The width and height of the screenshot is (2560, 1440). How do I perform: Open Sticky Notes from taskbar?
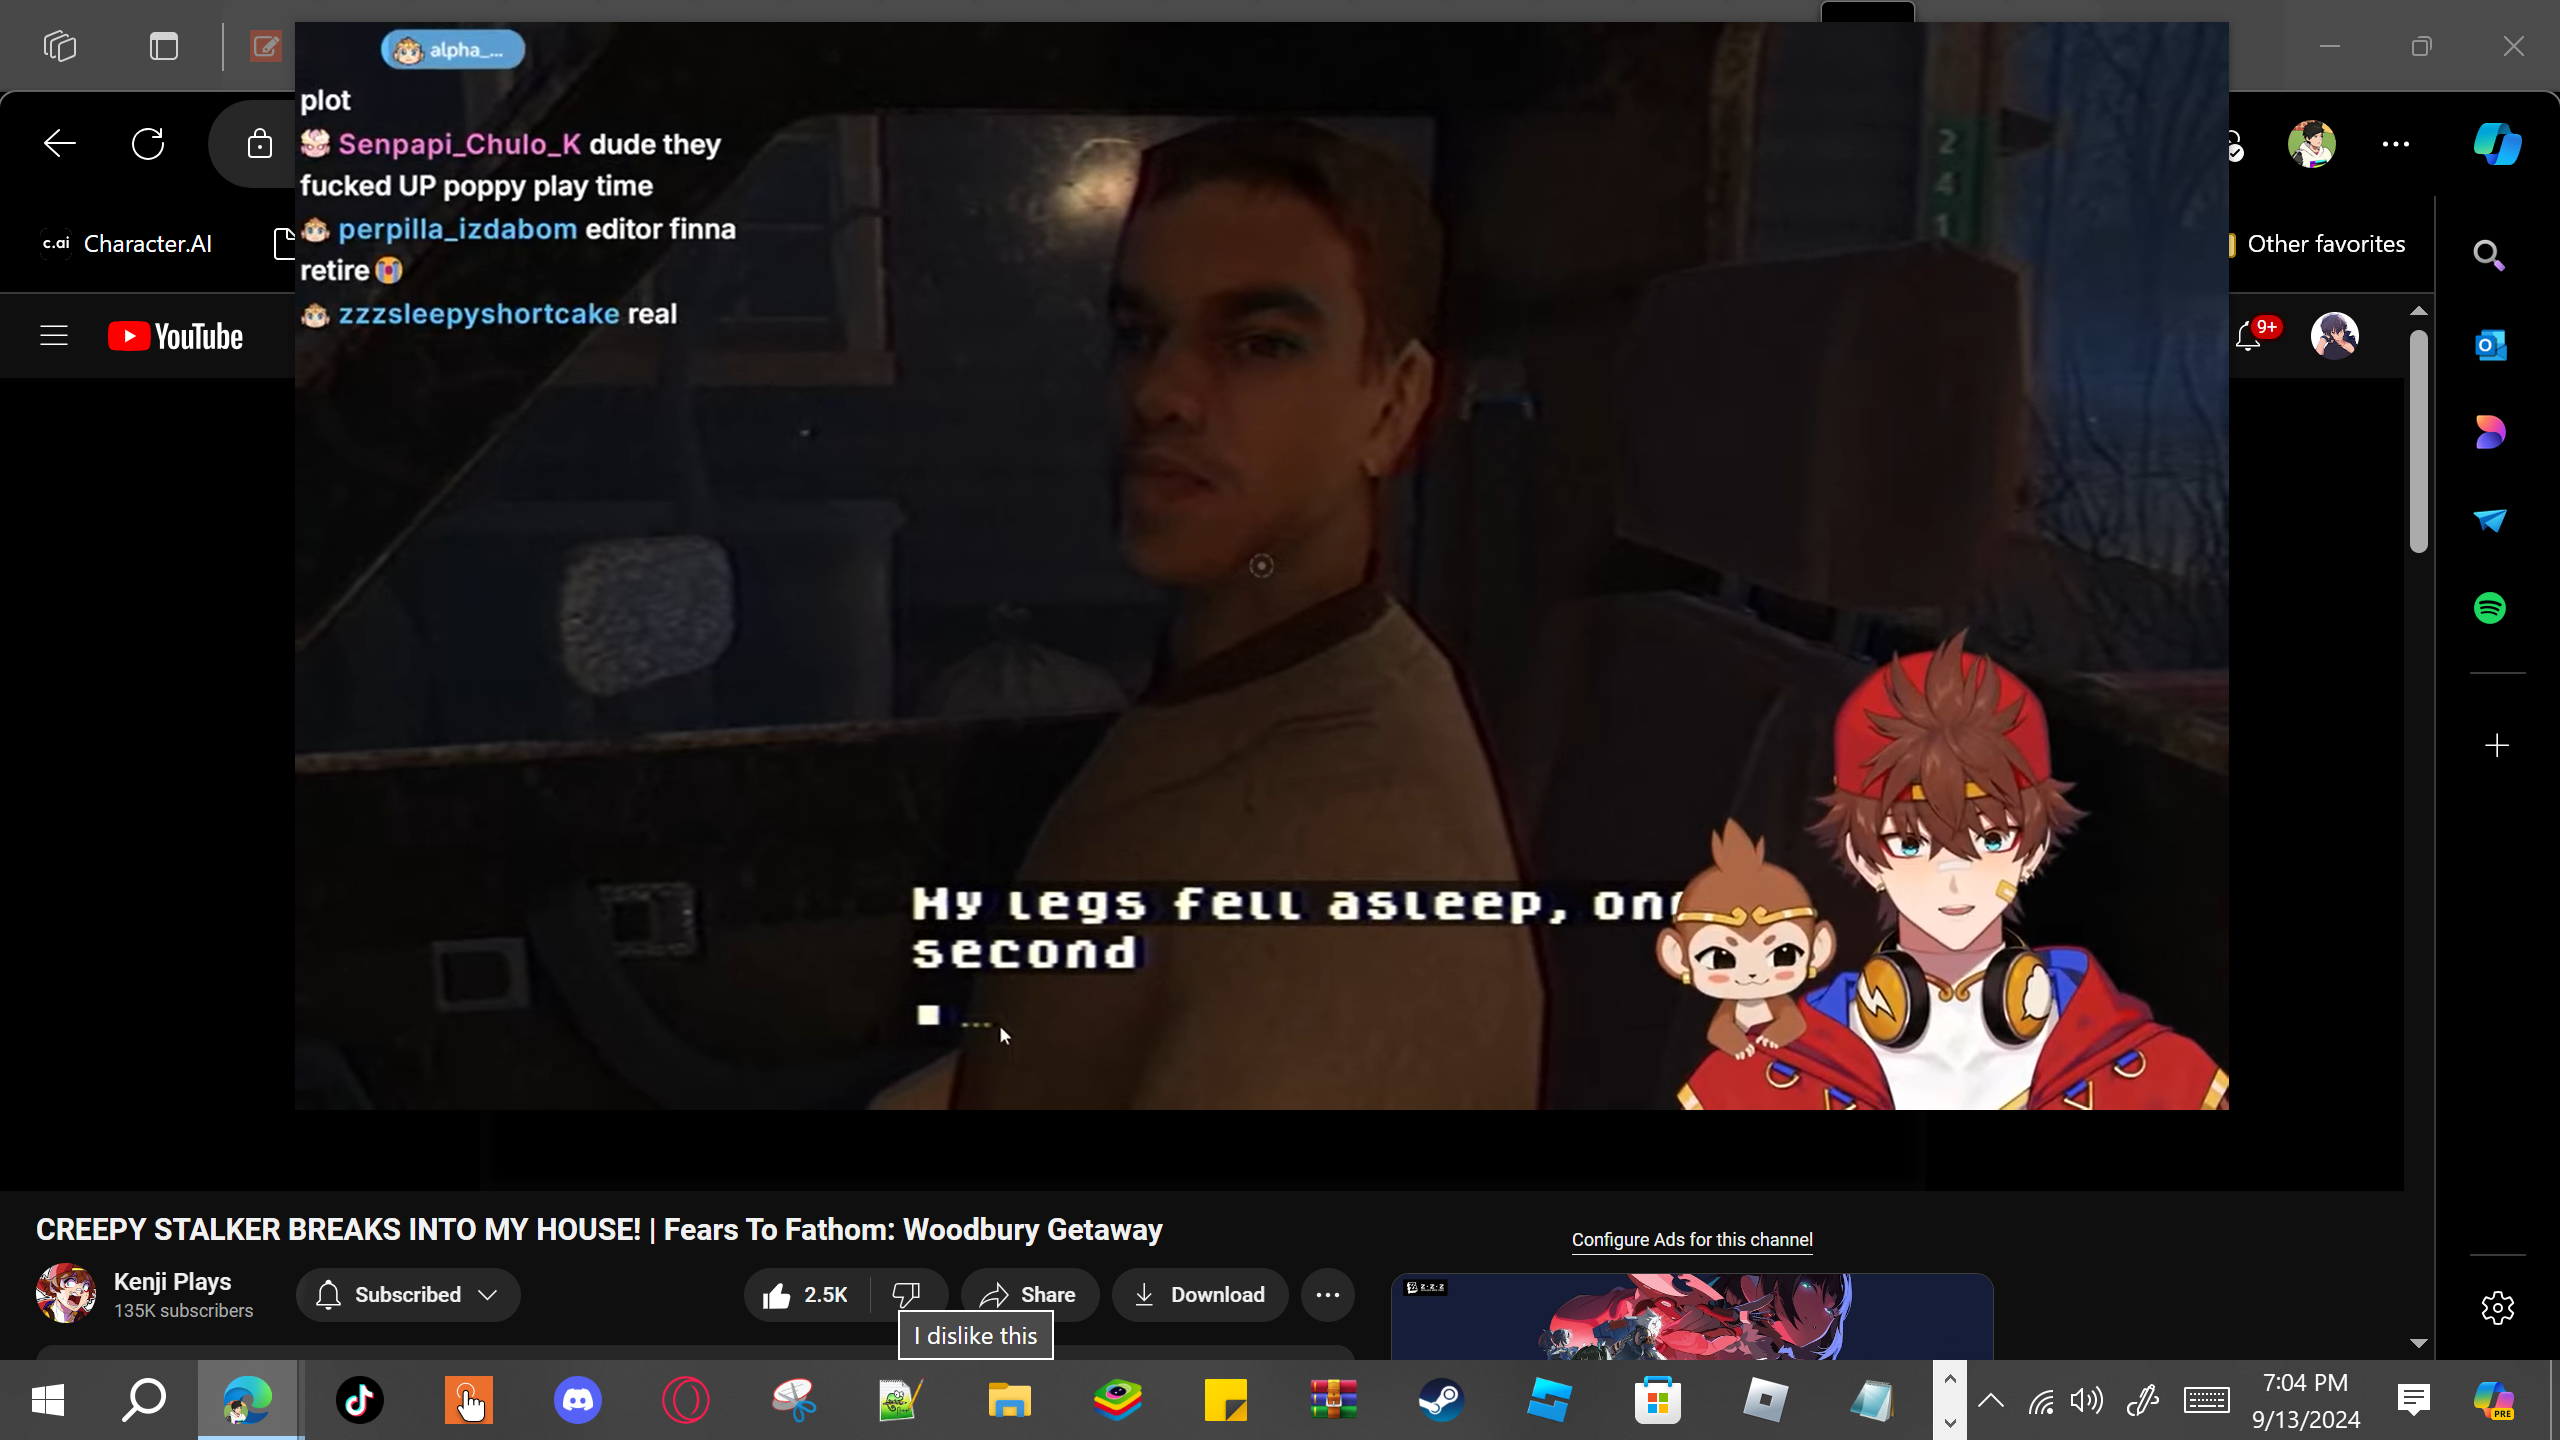(x=1226, y=1399)
